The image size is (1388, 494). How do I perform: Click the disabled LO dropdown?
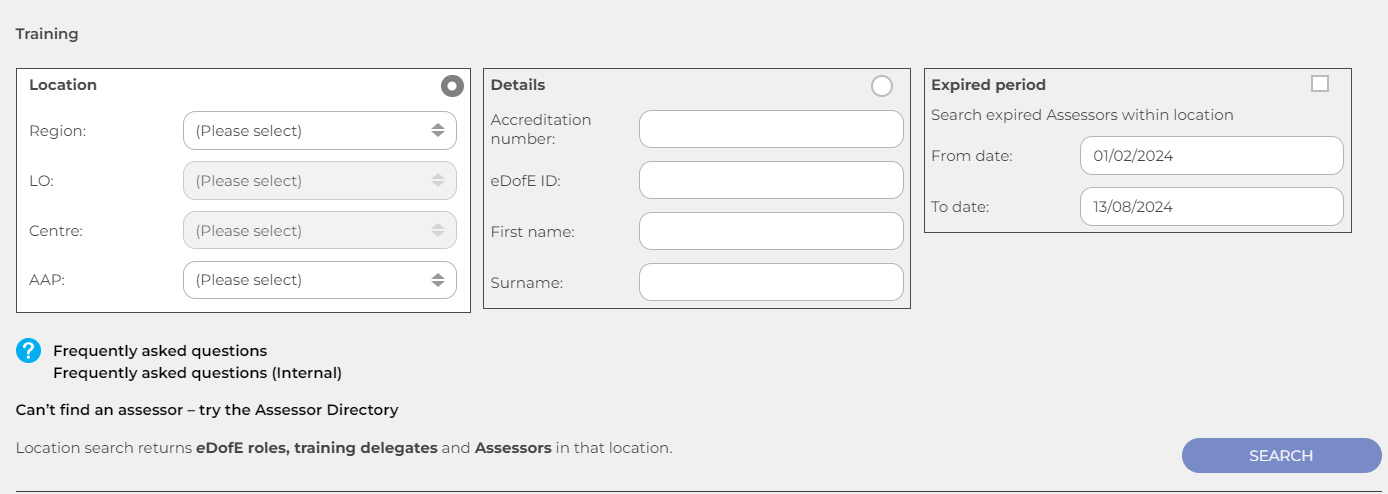tap(319, 181)
